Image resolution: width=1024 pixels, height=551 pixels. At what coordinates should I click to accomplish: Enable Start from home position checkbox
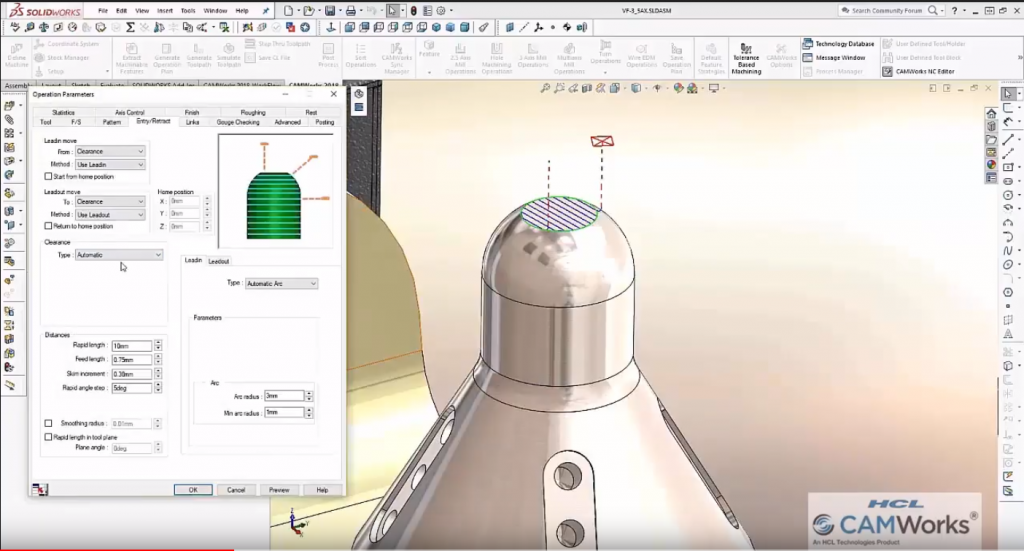click(48, 176)
